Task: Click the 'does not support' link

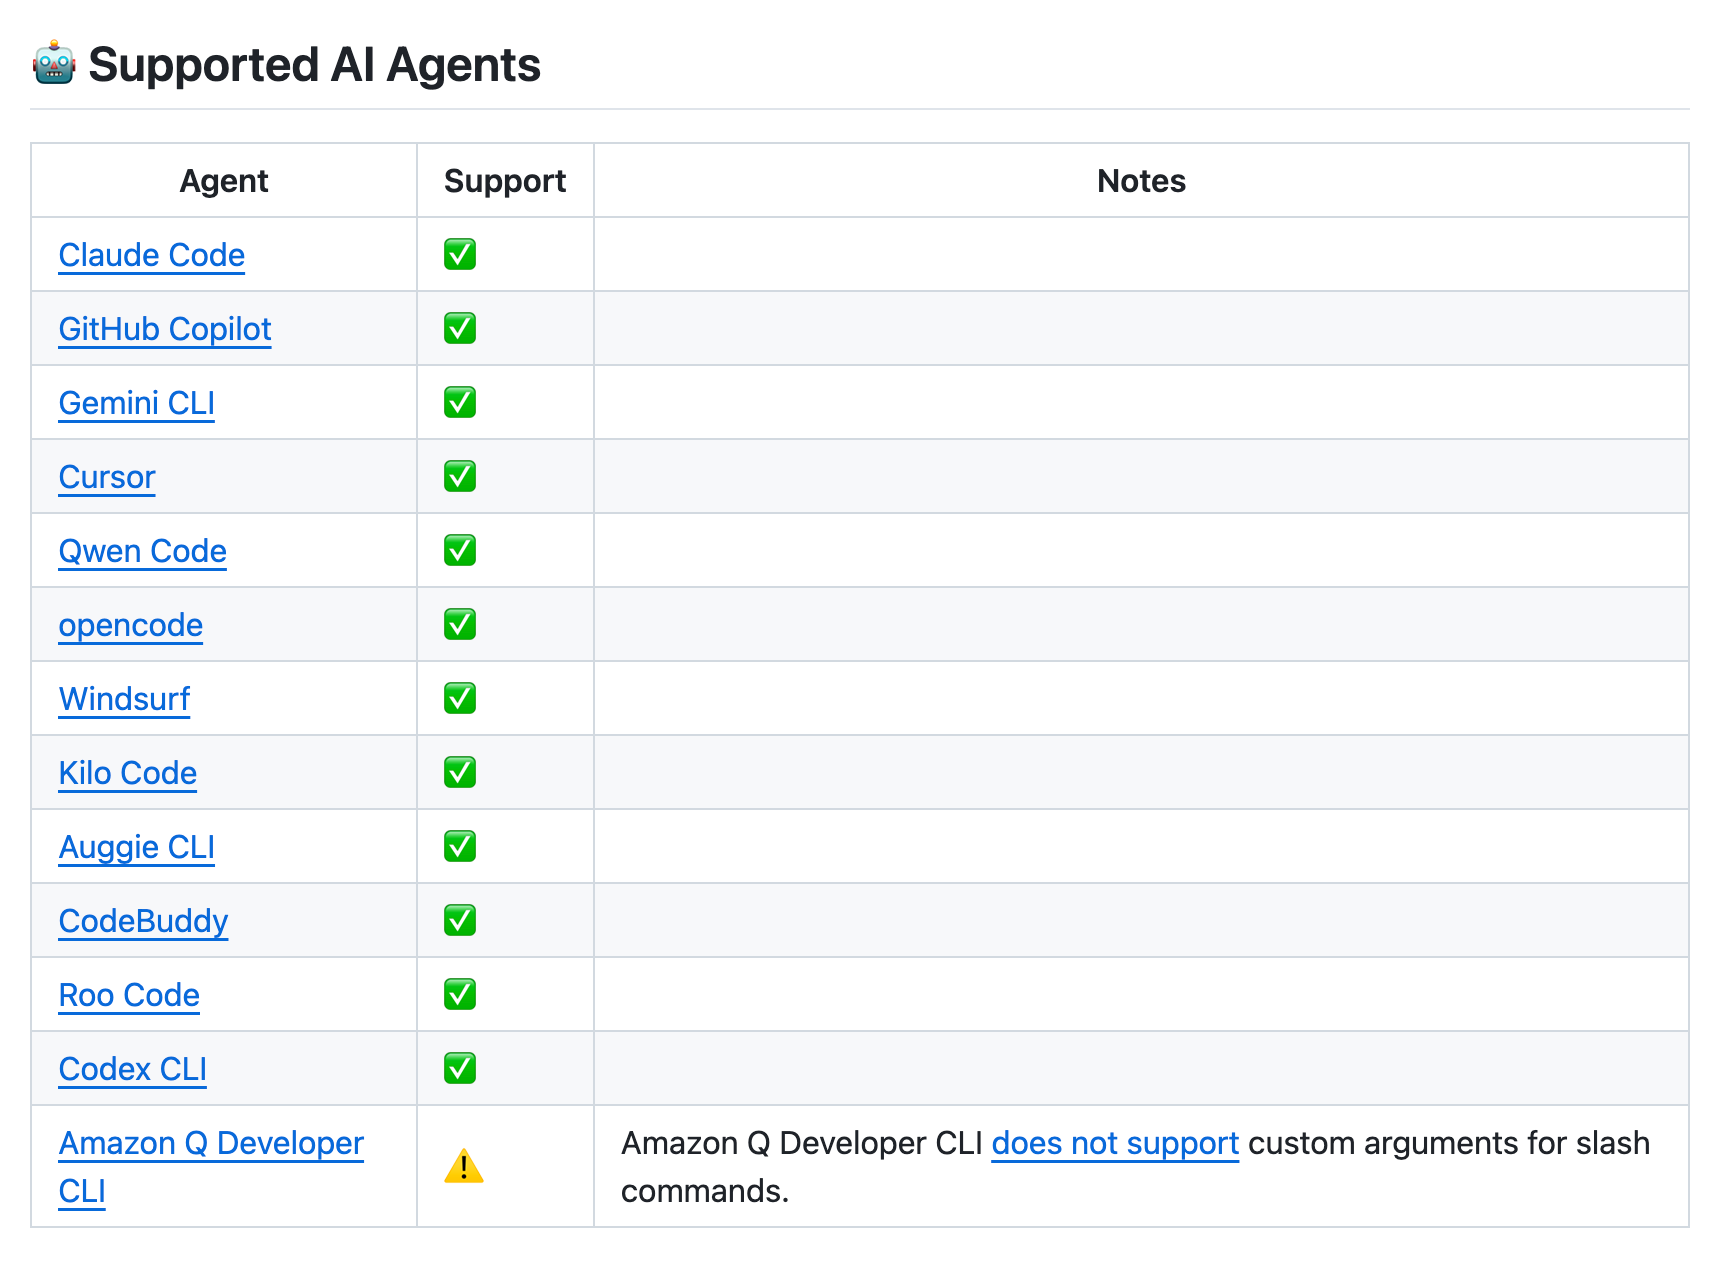Action: (1115, 1143)
